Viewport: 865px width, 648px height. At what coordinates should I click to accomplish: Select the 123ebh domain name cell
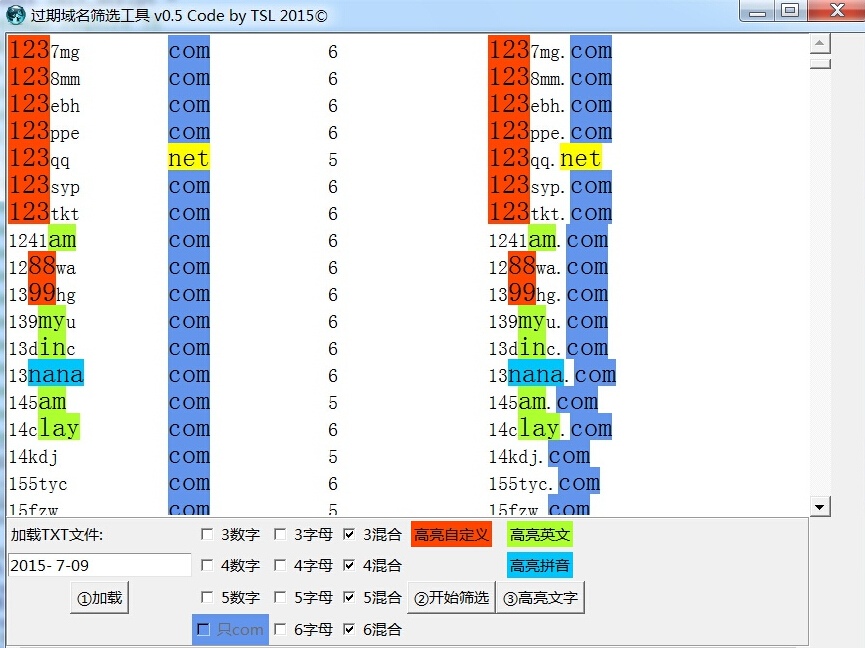pos(44,105)
